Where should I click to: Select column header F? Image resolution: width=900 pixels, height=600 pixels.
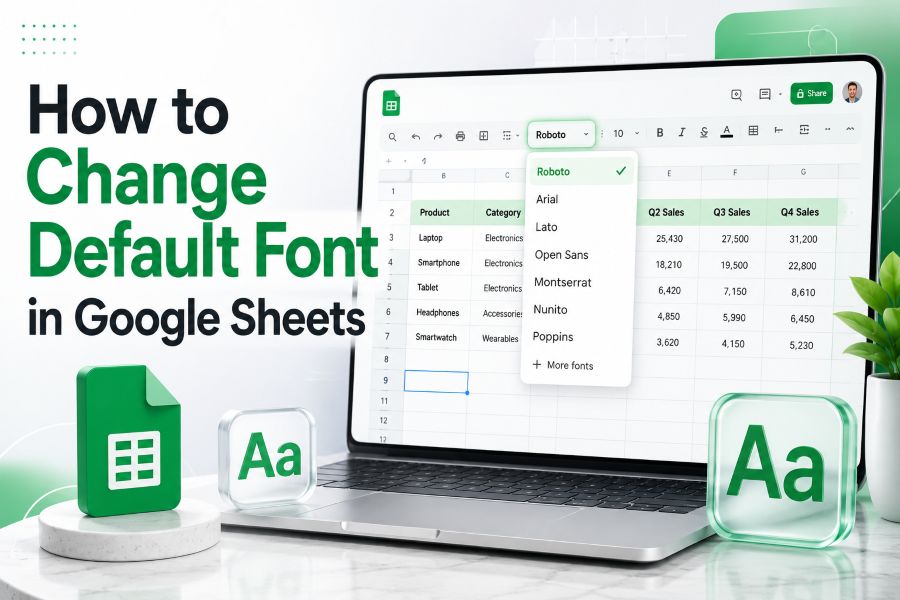tap(735, 172)
